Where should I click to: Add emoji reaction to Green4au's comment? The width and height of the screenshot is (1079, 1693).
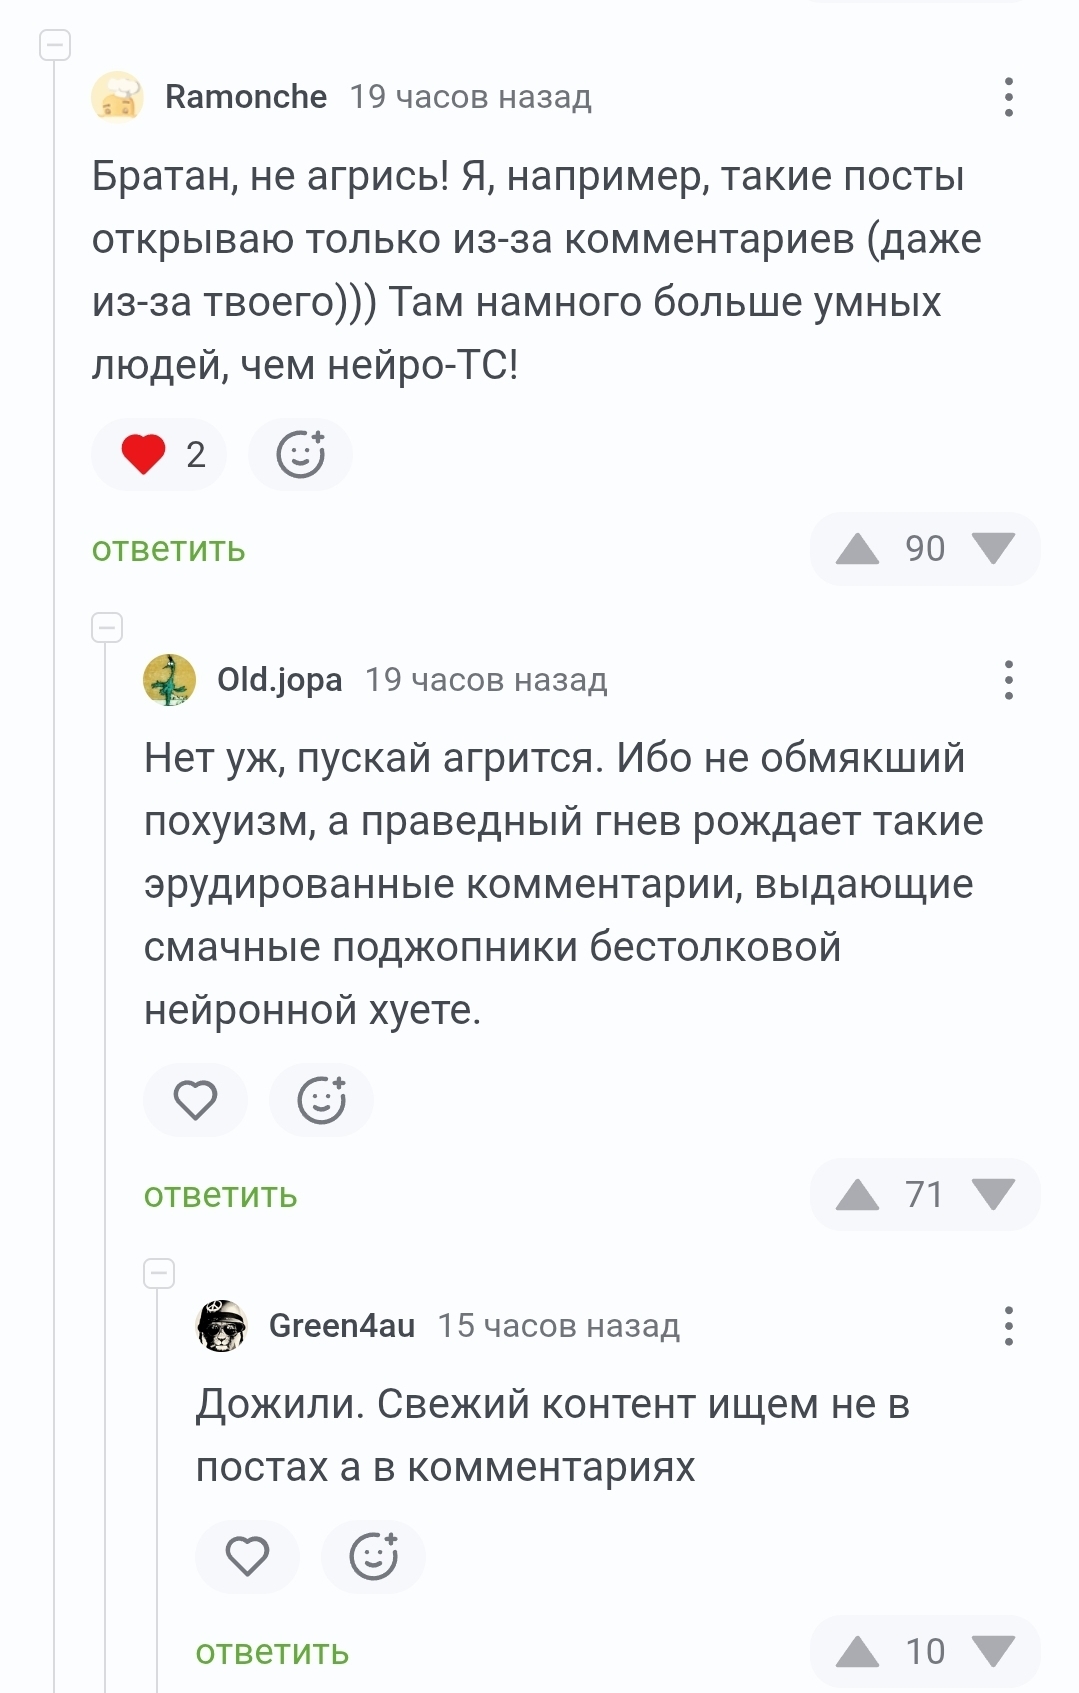pos(373,1557)
